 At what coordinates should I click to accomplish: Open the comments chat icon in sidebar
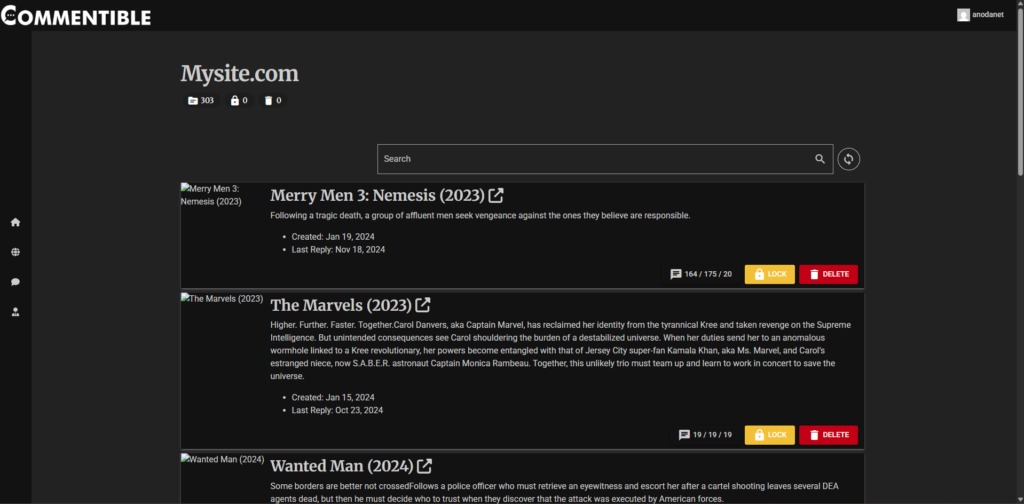(x=15, y=282)
